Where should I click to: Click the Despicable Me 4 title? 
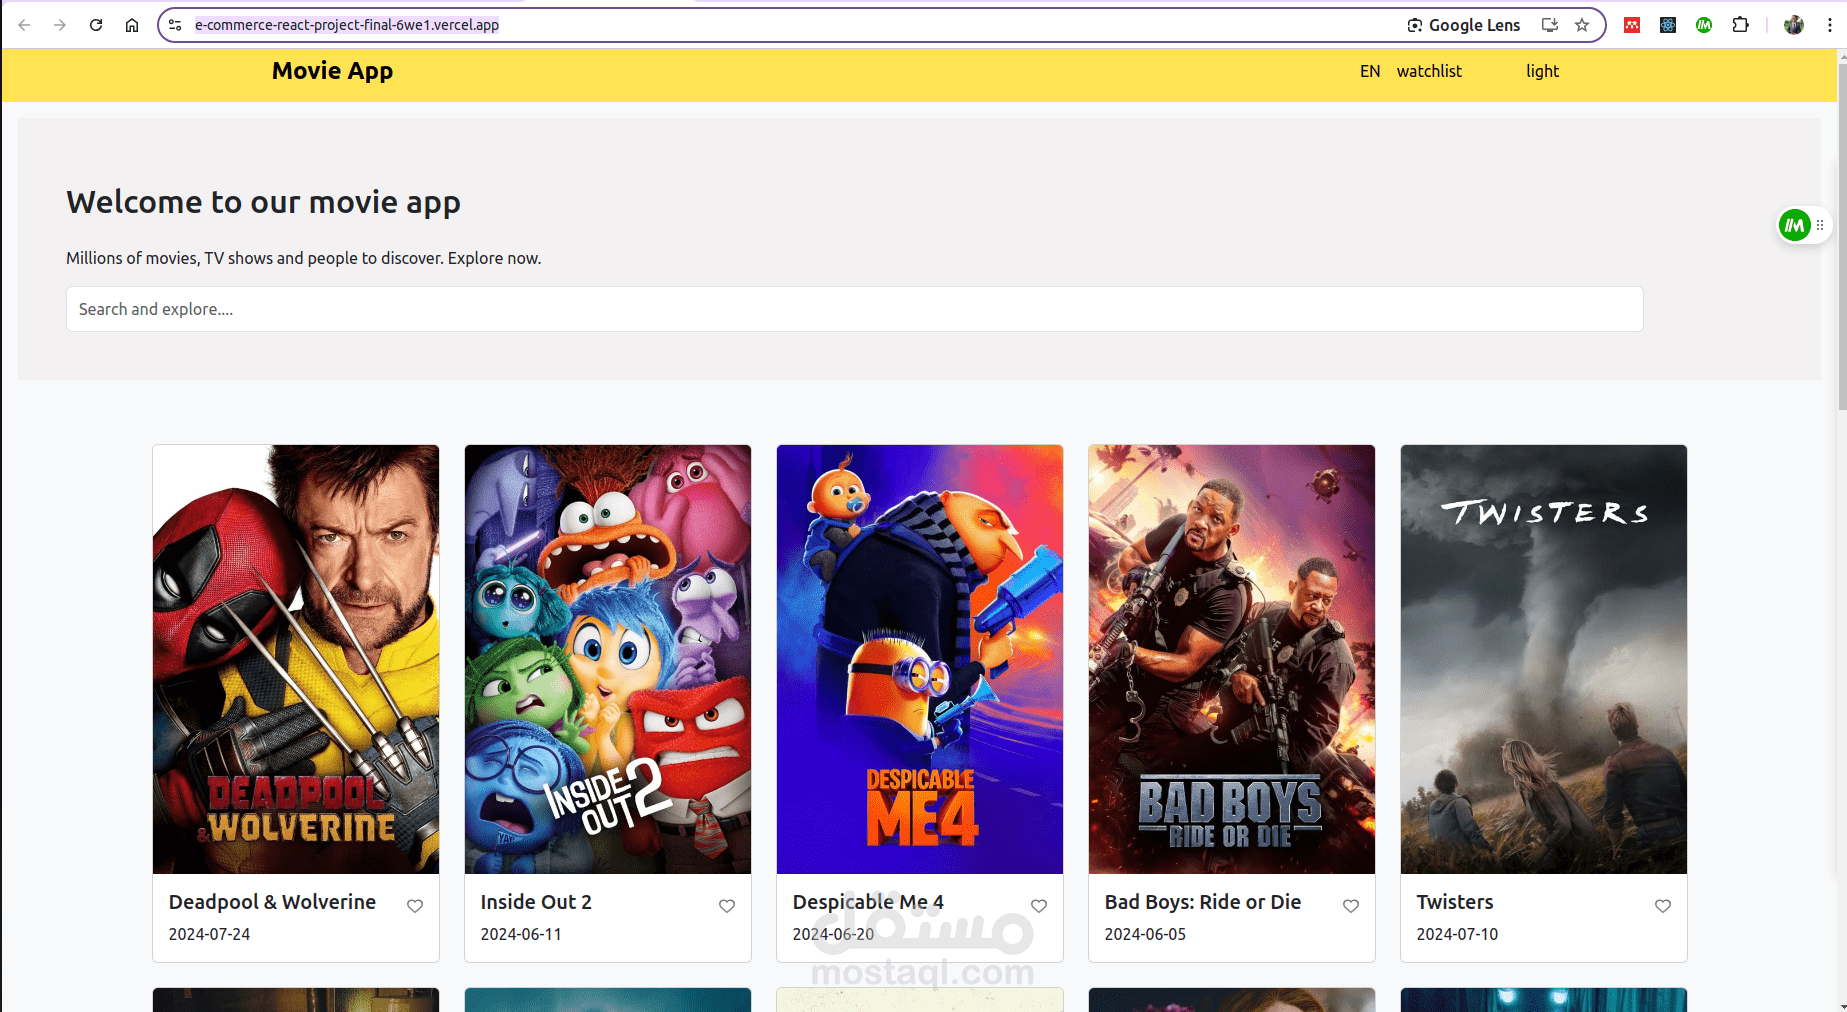[868, 902]
